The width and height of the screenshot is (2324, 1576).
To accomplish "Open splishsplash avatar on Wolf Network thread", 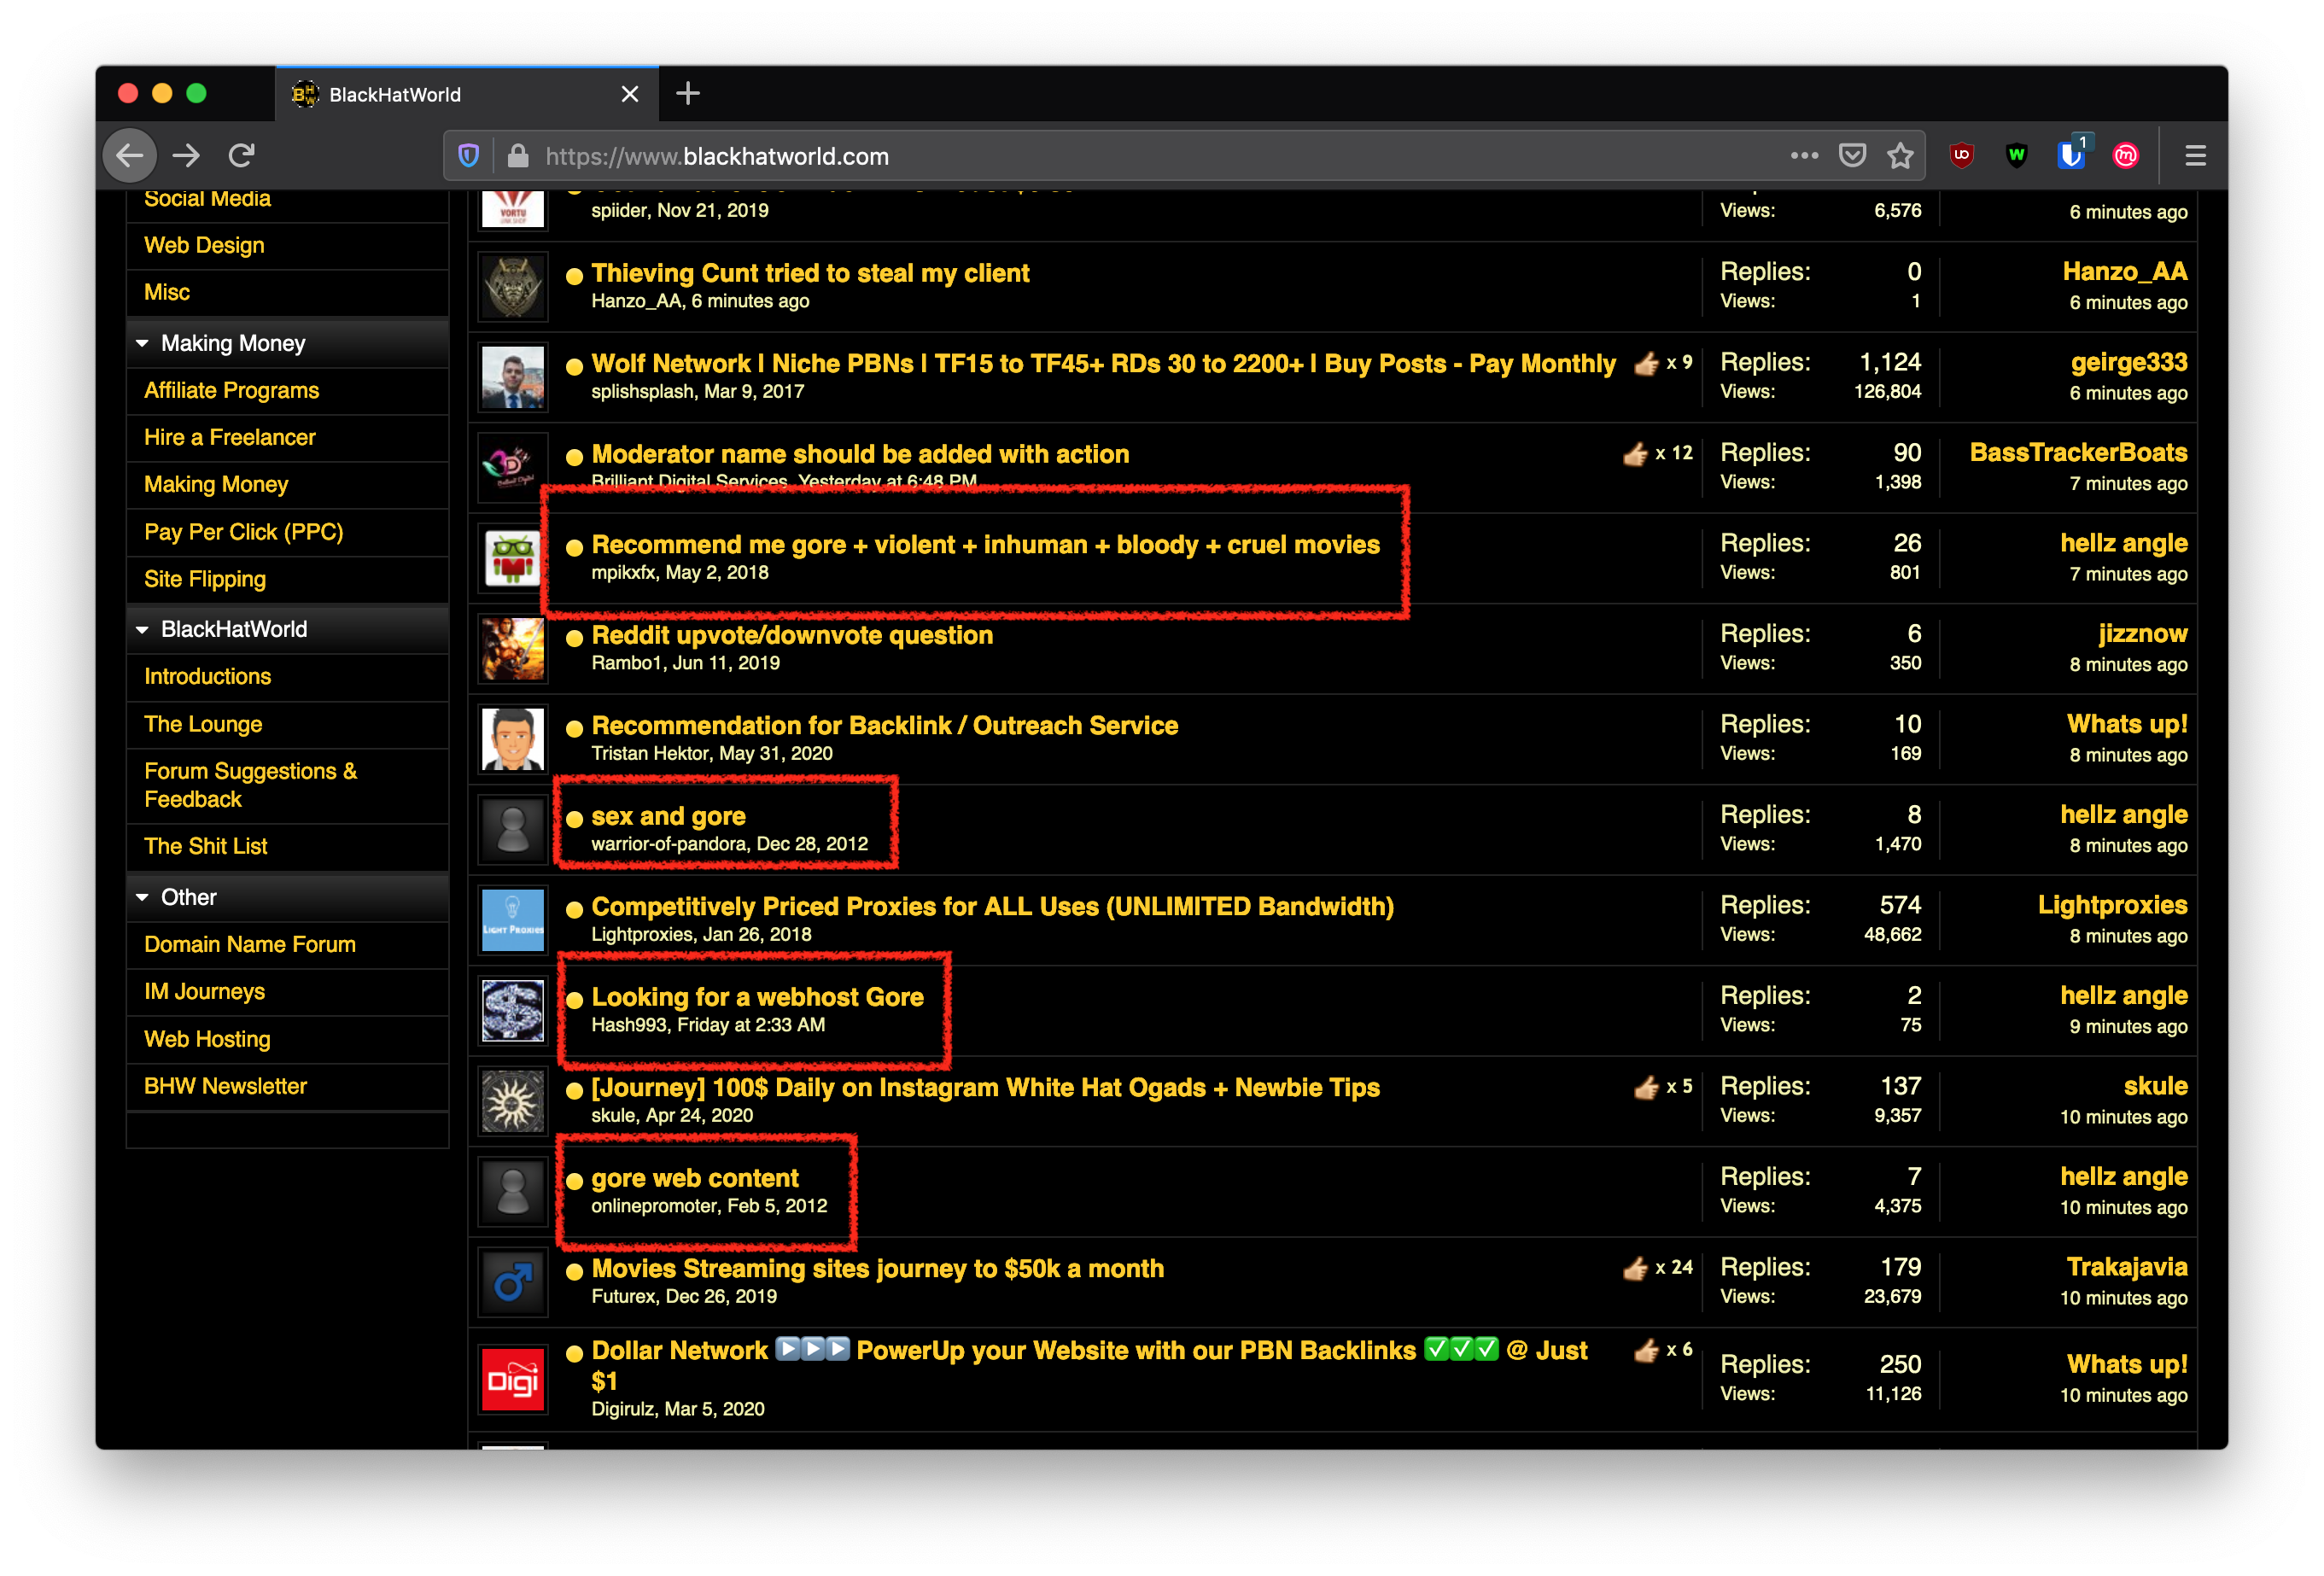I will [x=513, y=377].
